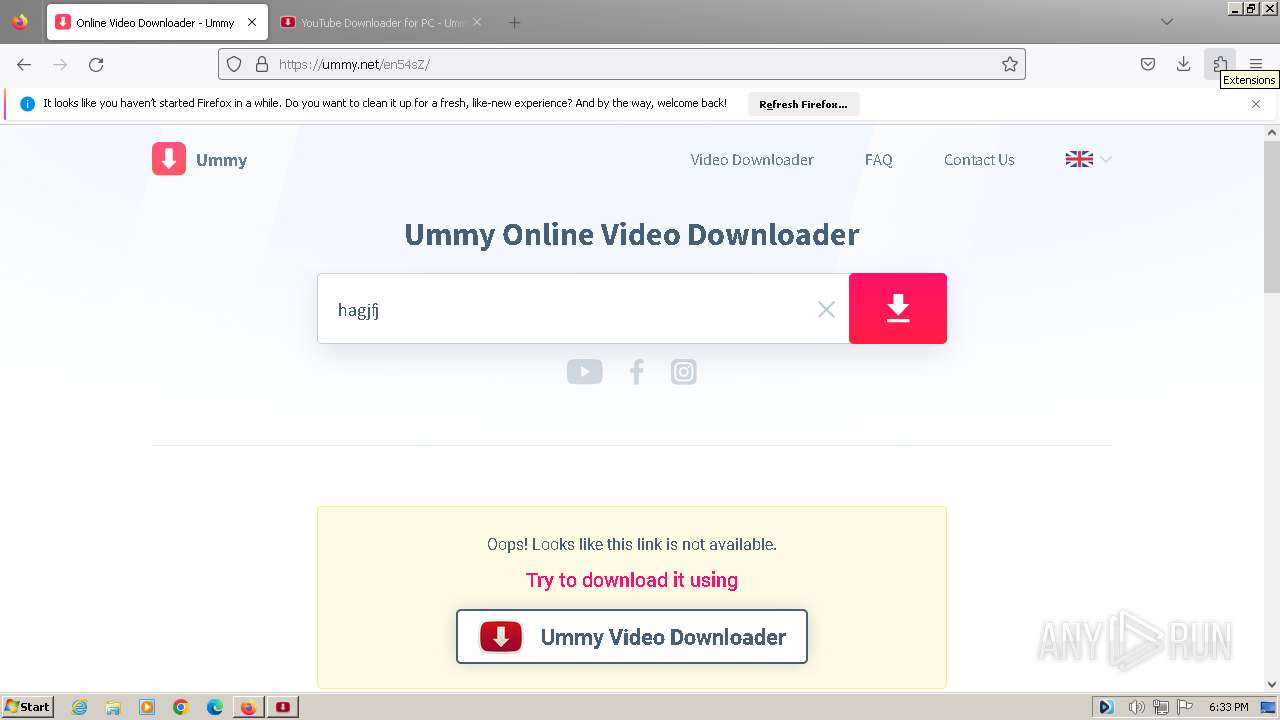
Task: Click the scrollbar down arrow
Action: (x=1272, y=685)
